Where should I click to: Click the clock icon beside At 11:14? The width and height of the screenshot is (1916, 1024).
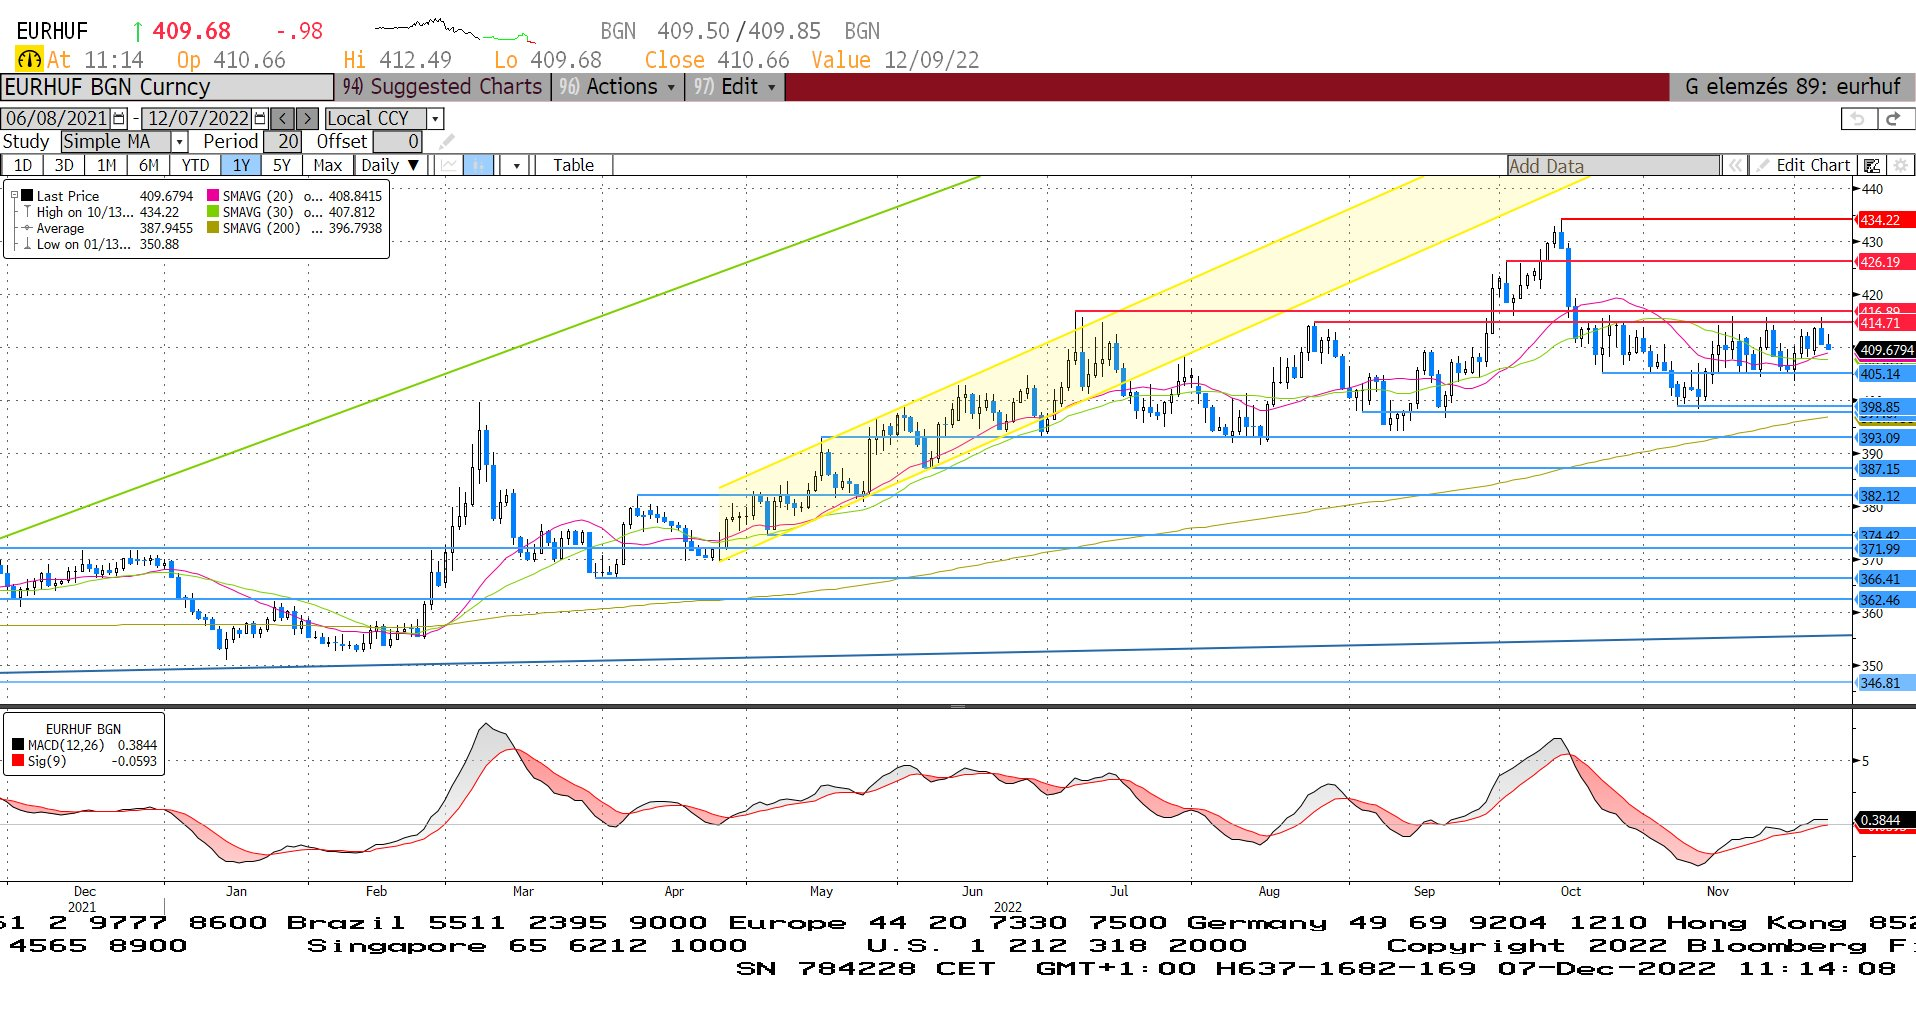(x=29, y=60)
